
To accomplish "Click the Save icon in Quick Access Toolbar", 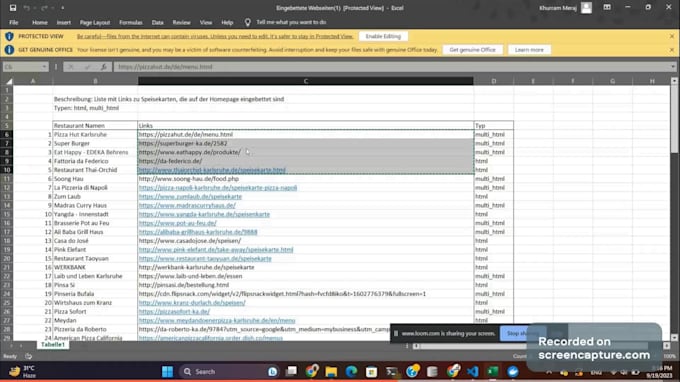I will [x=13, y=8].
